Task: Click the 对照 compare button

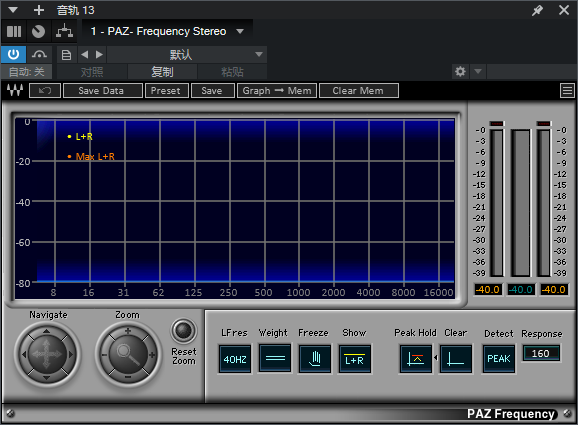Action: [x=92, y=72]
